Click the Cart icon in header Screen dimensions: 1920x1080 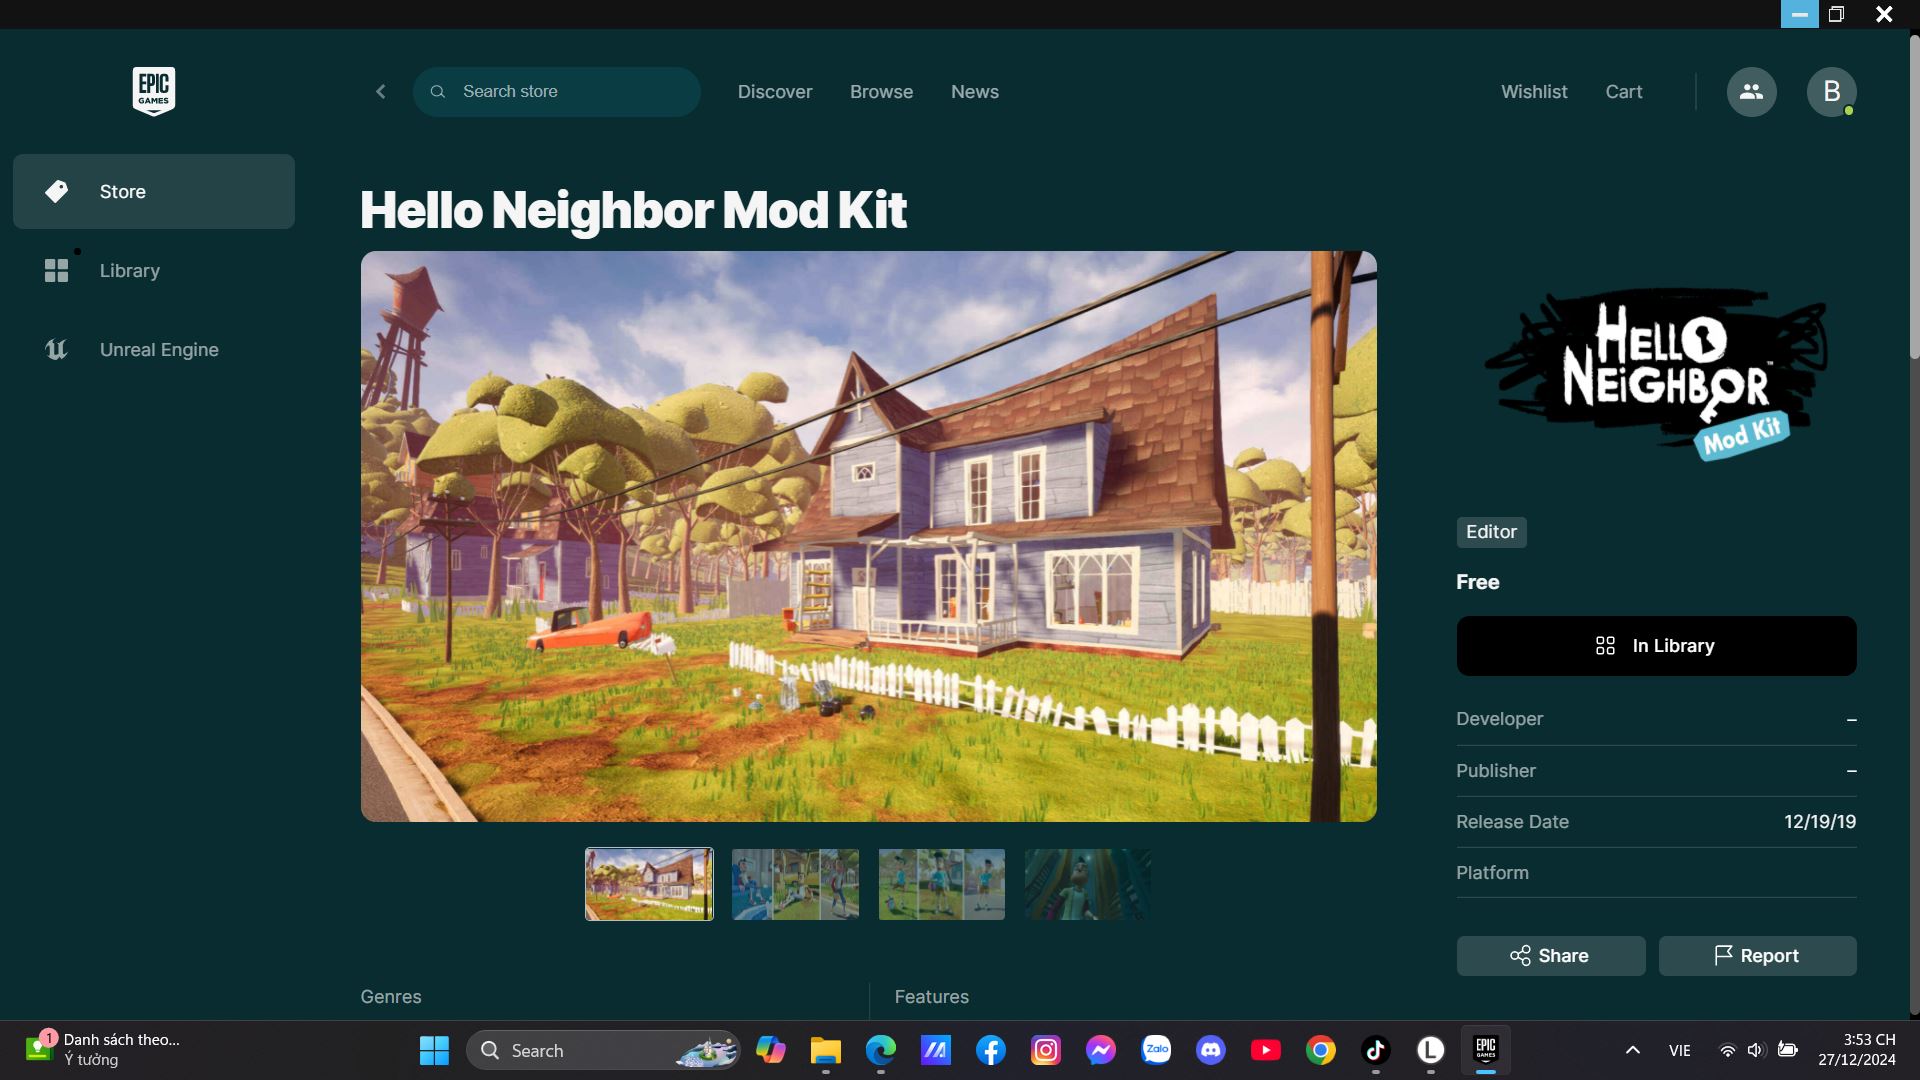[1625, 92]
